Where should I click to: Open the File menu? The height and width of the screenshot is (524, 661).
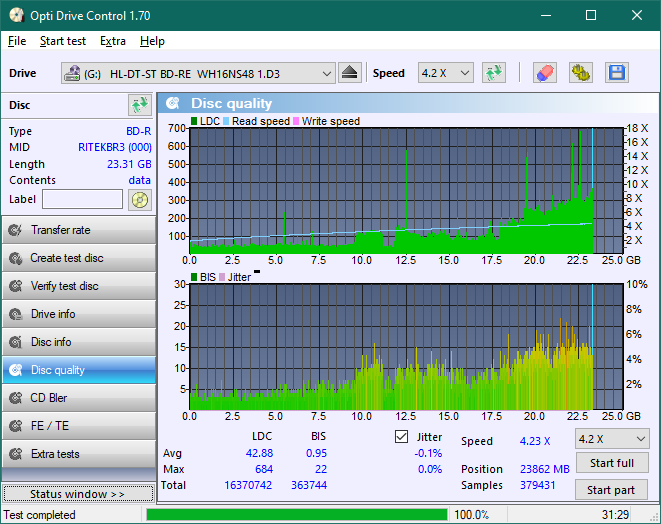pyautogui.click(x=17, y=41)
